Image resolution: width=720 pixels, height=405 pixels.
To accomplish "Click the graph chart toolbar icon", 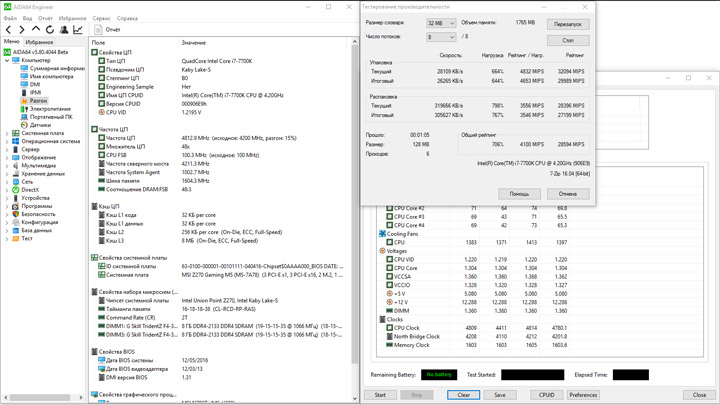I will point(78,30).
